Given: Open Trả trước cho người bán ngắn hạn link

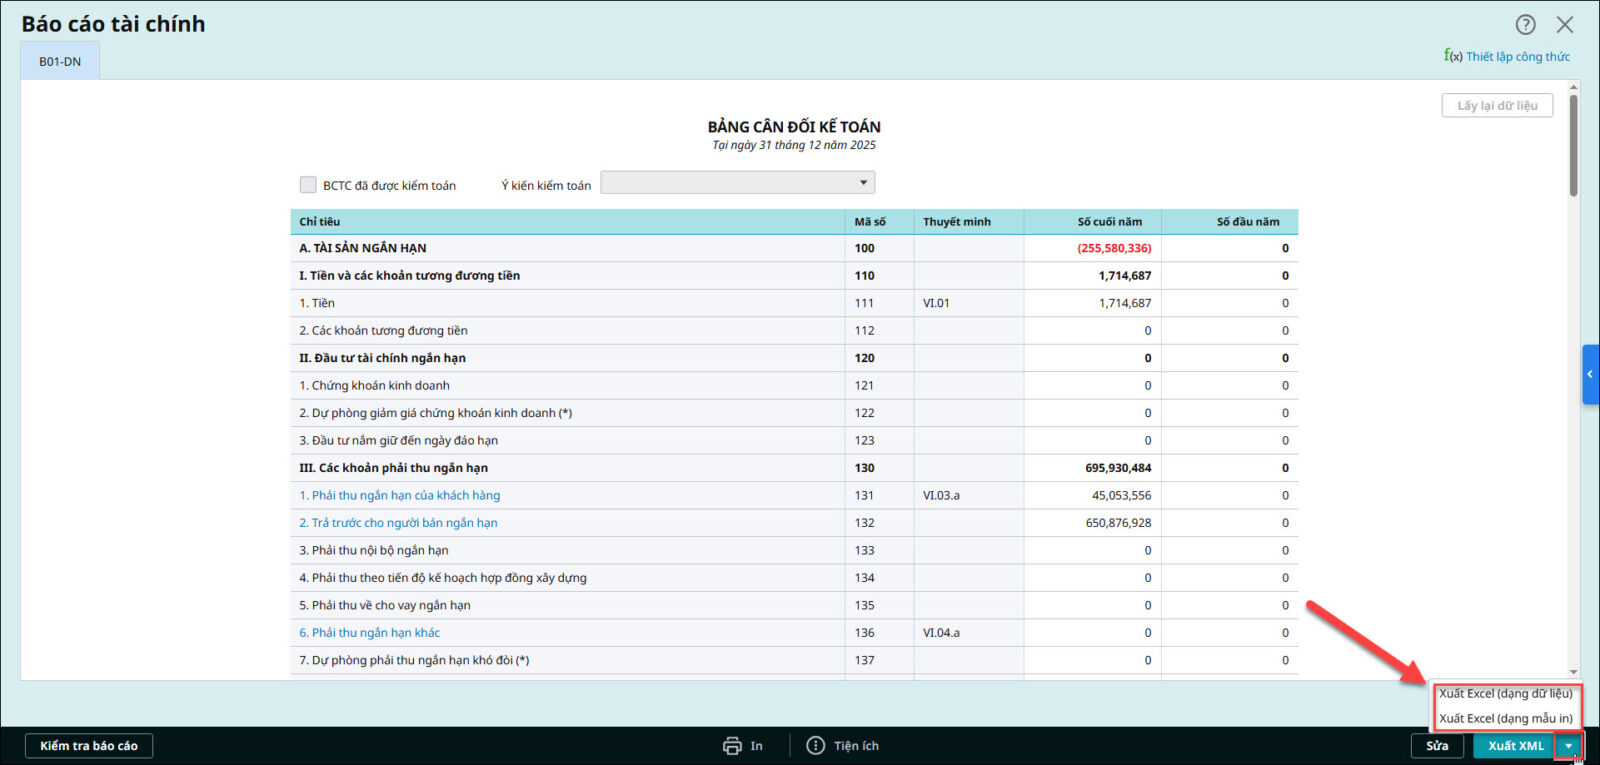Looking at the screenshot, I should pyautogui.click(x=398, y=523).
